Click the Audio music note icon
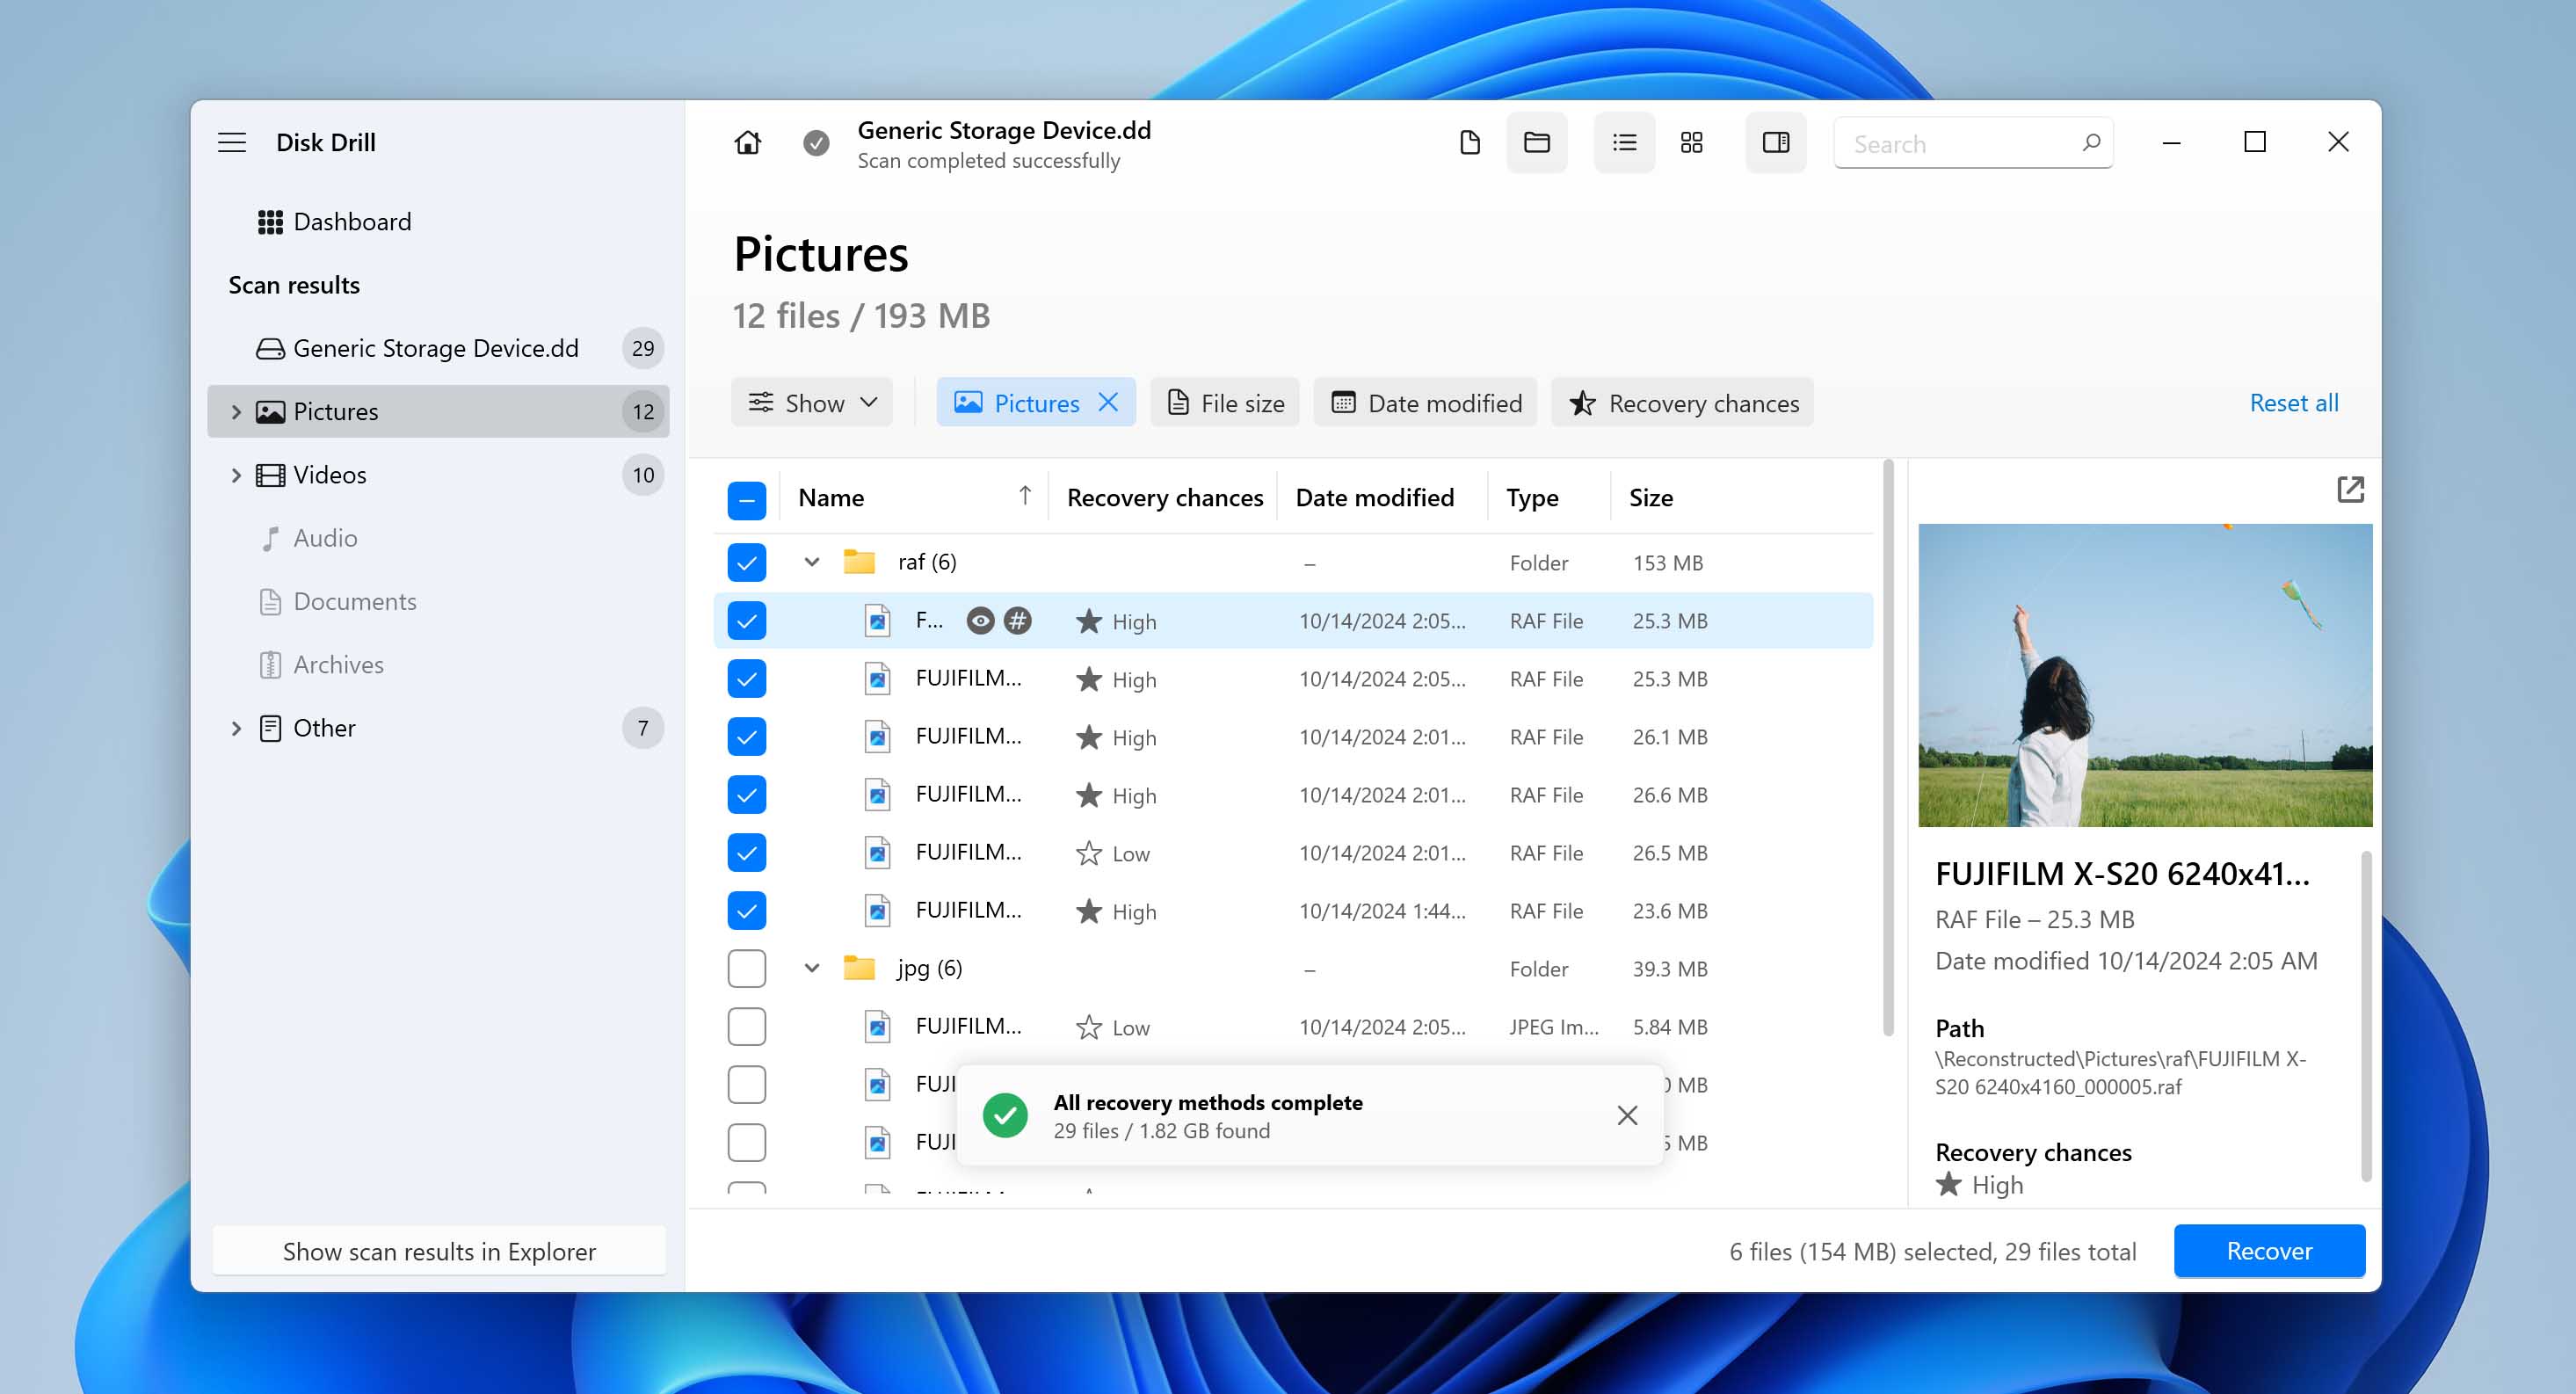 pos(270,538)
